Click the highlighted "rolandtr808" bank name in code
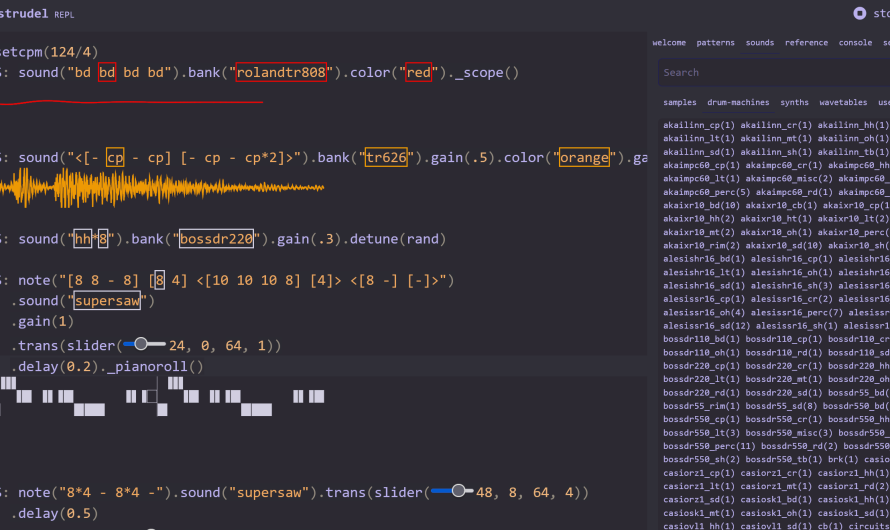 (x=286, y=73)
